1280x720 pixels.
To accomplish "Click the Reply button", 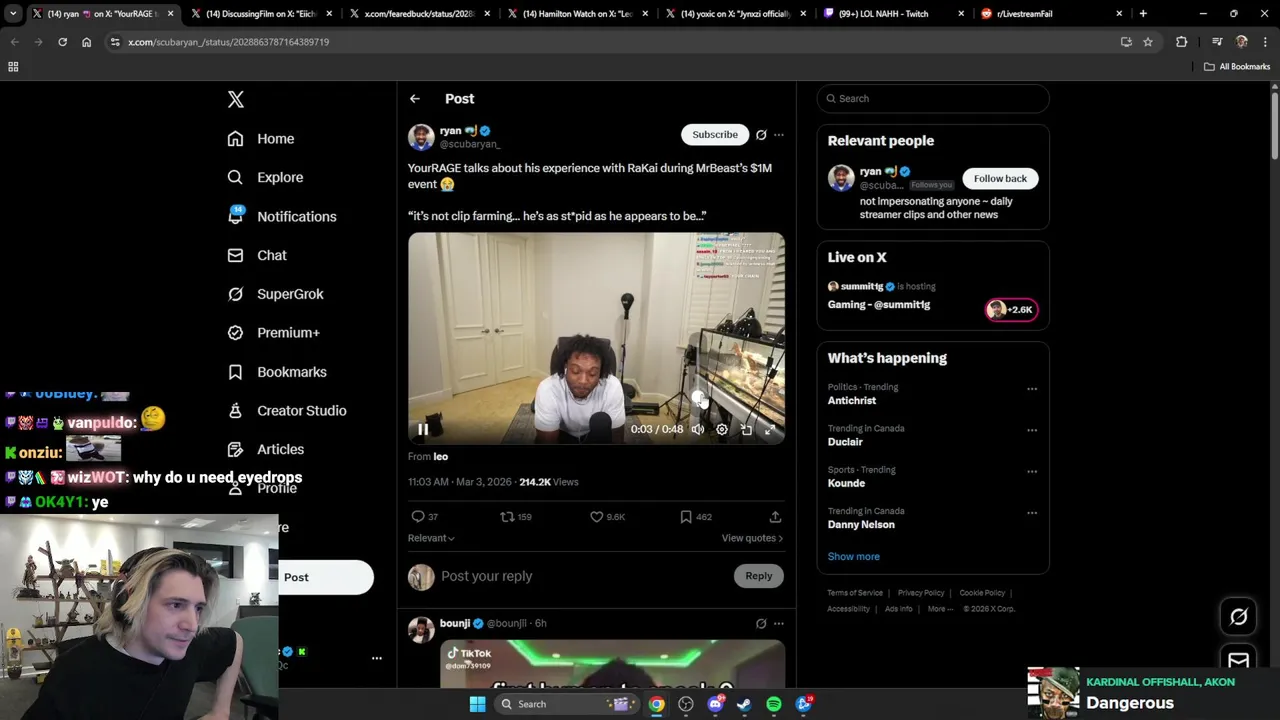I will (759, 576).
